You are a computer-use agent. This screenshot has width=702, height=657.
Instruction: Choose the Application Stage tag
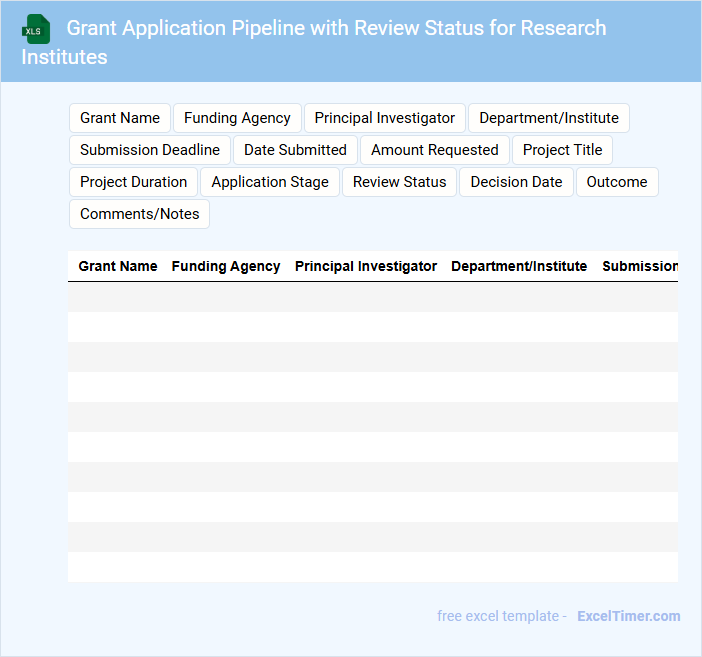click(x=270, y=182)
